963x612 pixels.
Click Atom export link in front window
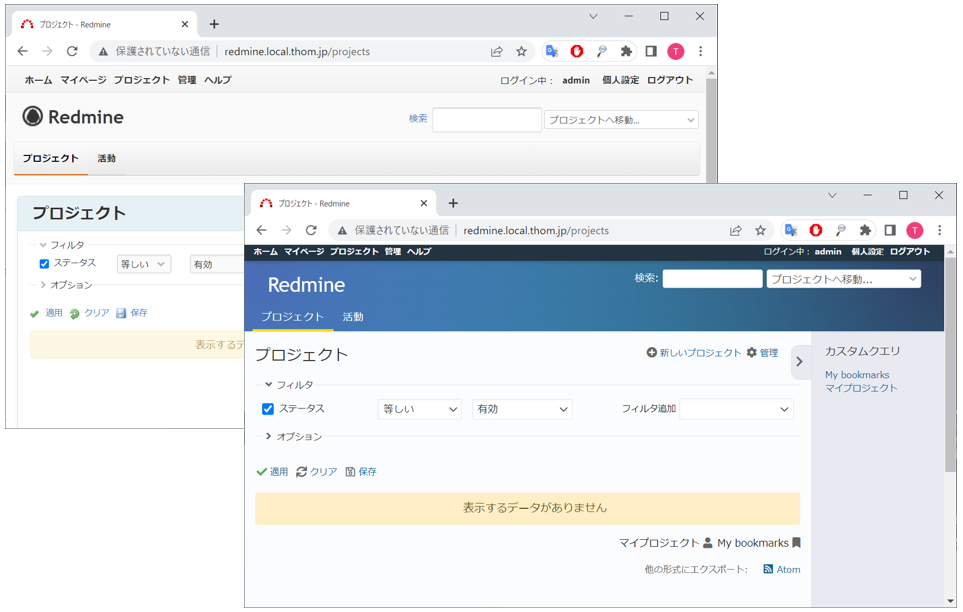(x=782, y=570)
